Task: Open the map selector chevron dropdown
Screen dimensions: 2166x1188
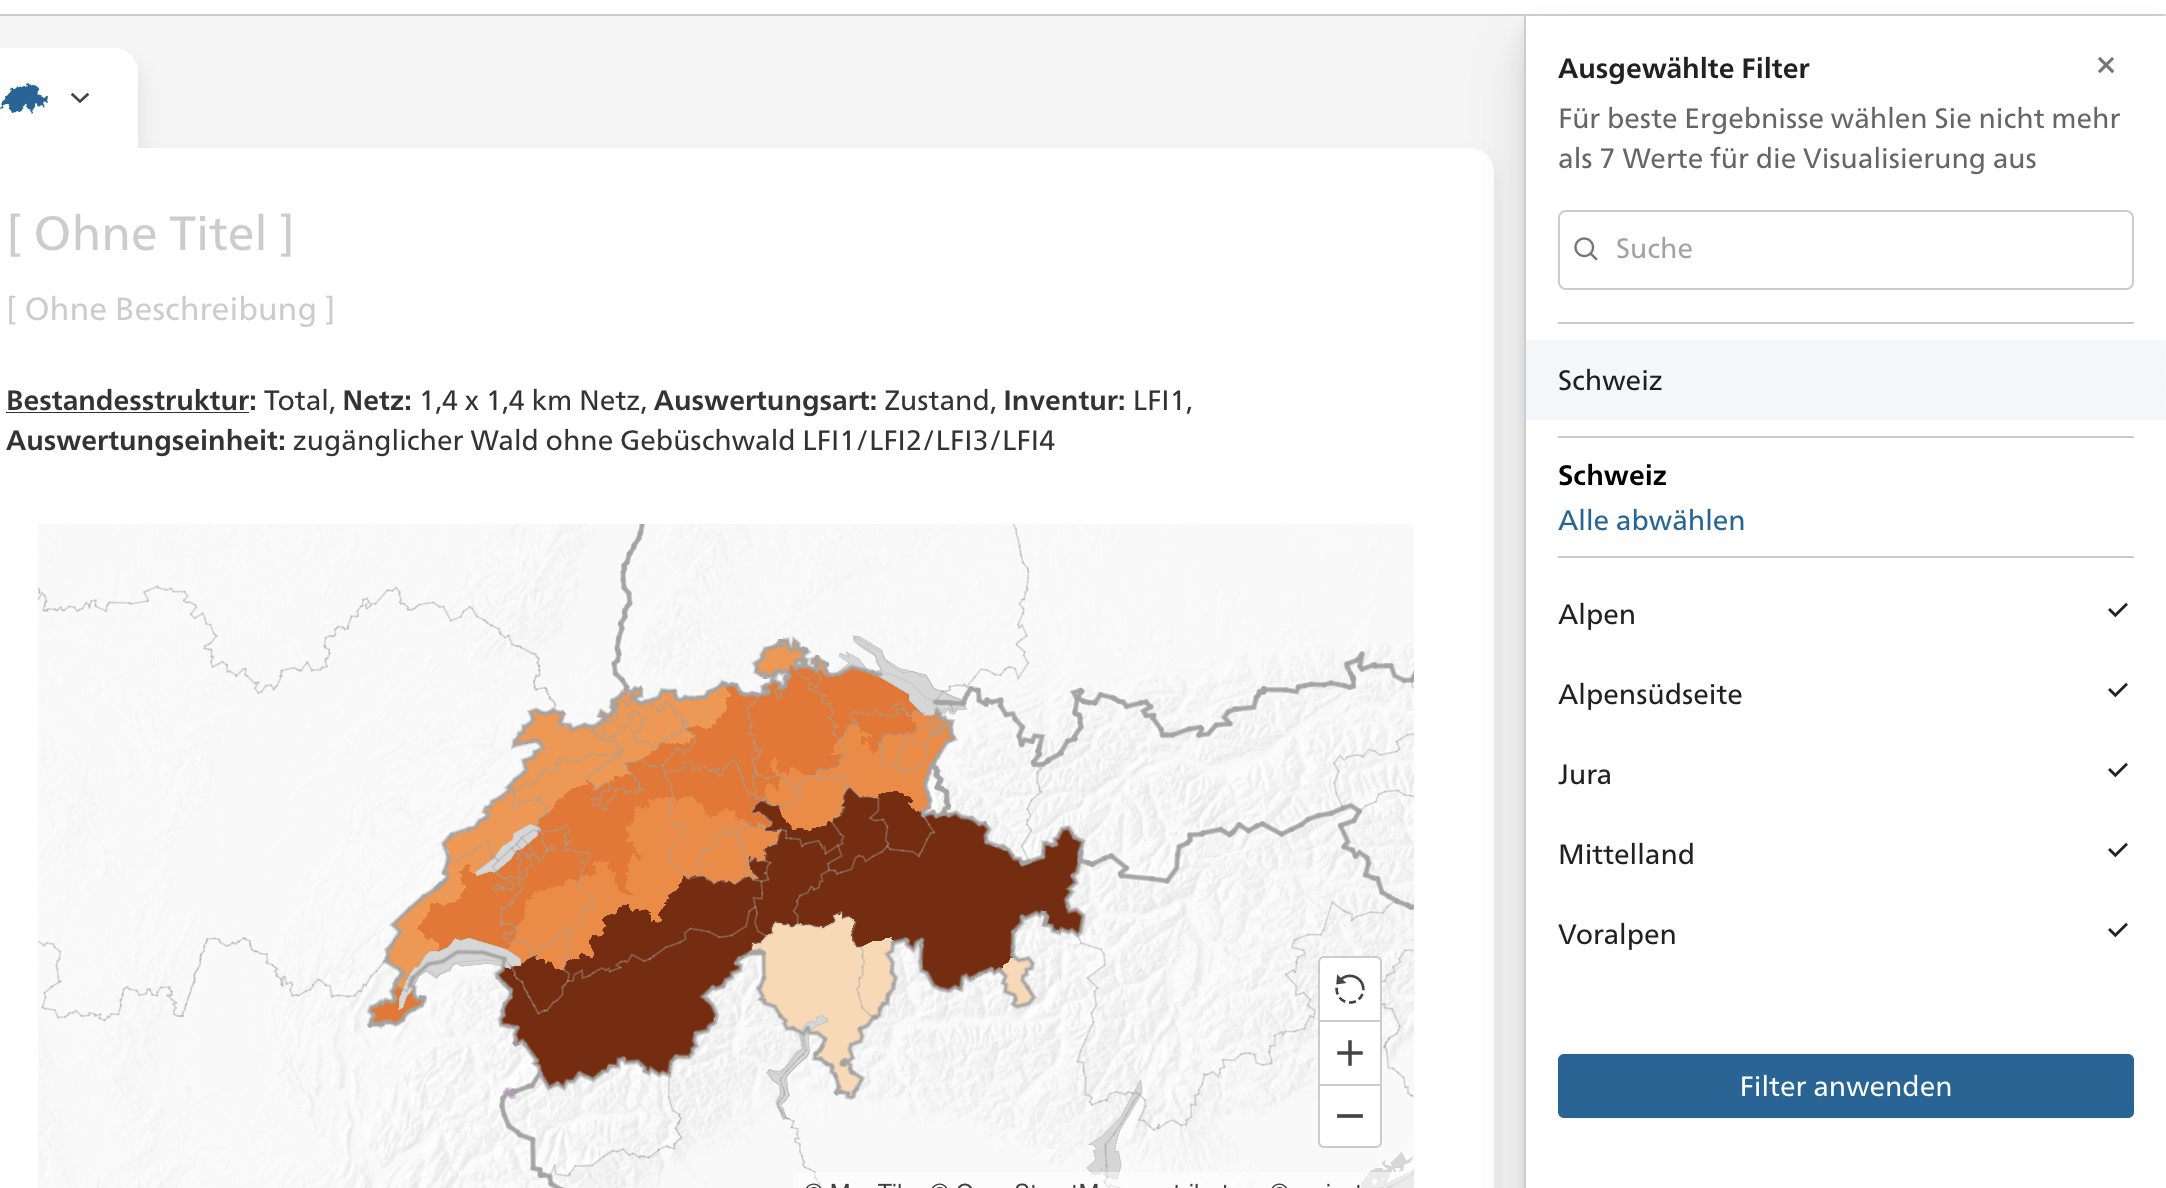Action: click(80, 97)
